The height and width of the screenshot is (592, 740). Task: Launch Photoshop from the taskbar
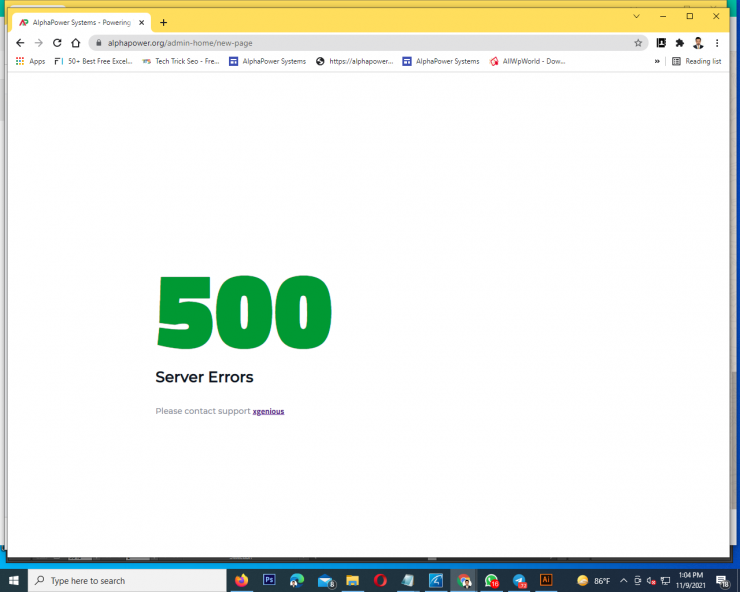point(269,580)
